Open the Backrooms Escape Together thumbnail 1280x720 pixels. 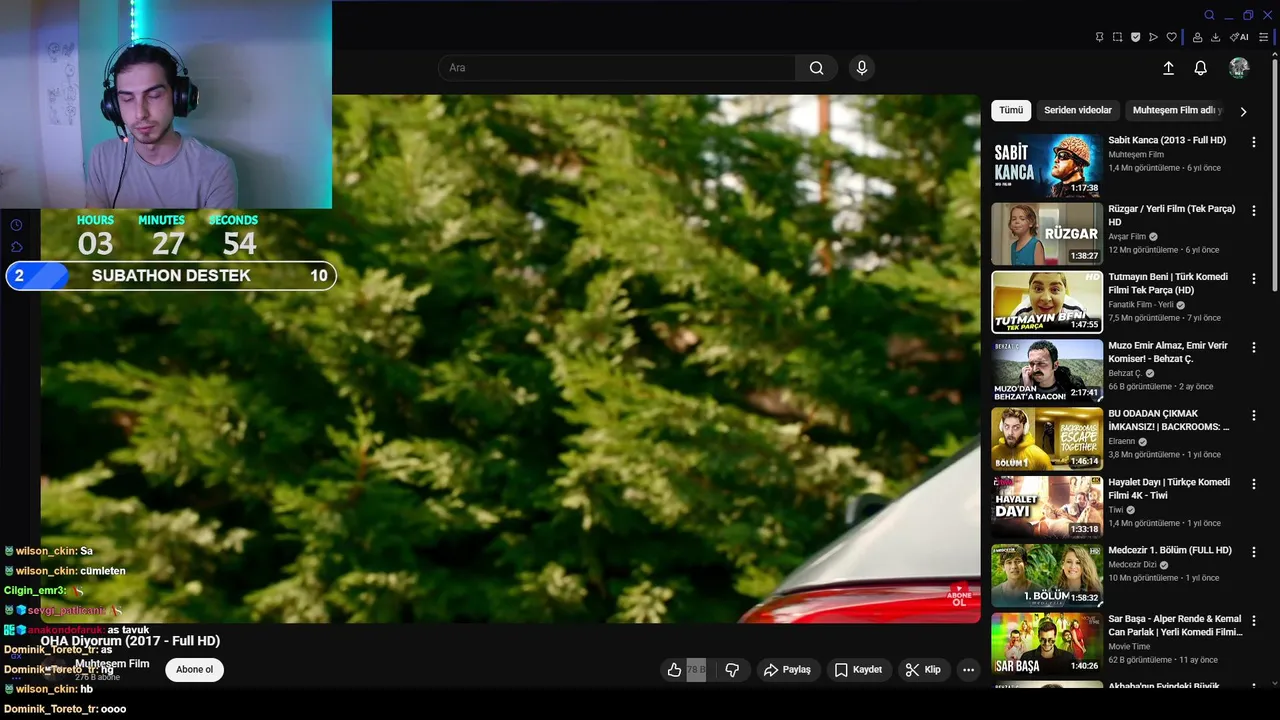(x=1047, y=438)
